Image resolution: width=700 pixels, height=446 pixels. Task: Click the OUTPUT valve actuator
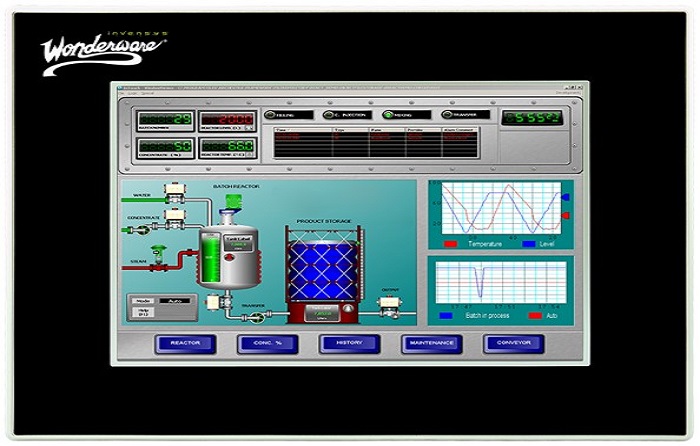pyautogui.click(x=390, y=303)
